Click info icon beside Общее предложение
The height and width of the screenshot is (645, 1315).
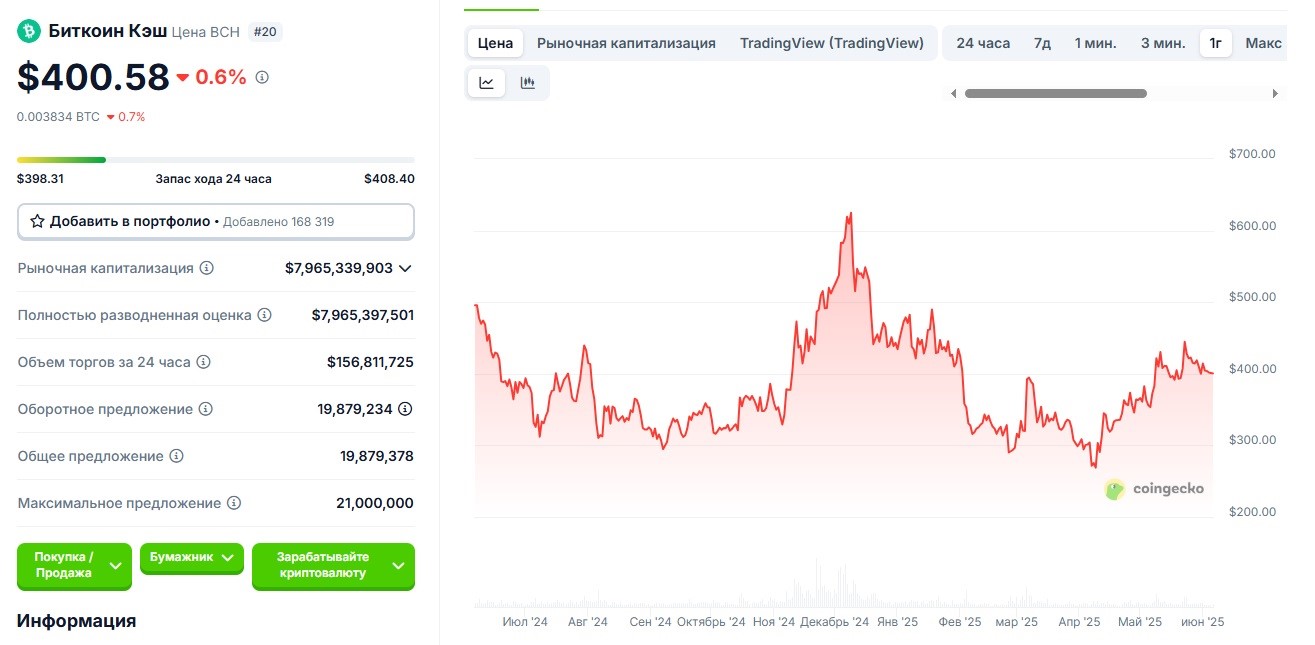[177, 456]
